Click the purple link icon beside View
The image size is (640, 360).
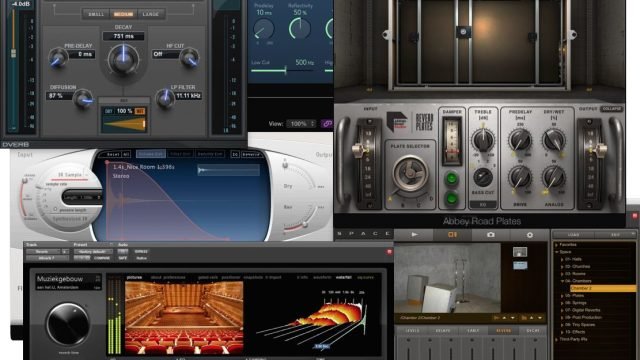(327, 123)
